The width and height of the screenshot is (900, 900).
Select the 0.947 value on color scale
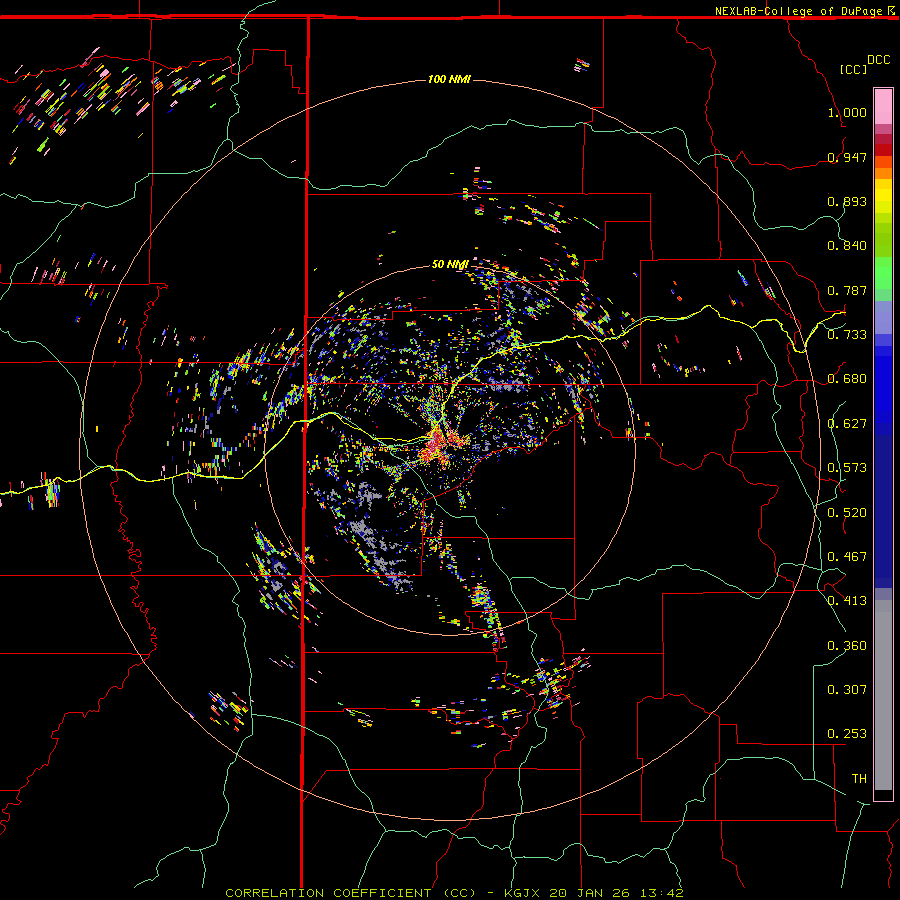tap(847, 157)
